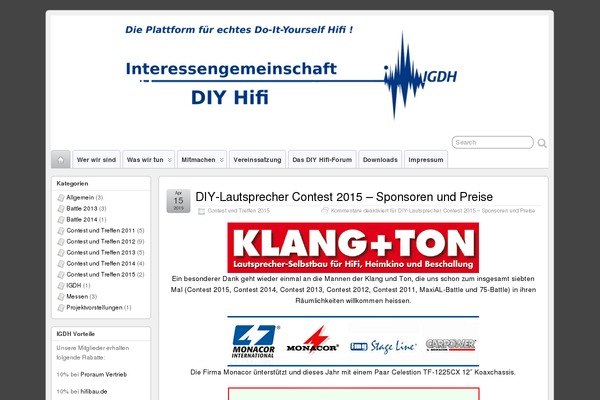The height and width of the screenshot is (400, 600).
Task: Expand the Was wir tun submenu arrow
Action: pyautogui.click(x=170, y=160)
